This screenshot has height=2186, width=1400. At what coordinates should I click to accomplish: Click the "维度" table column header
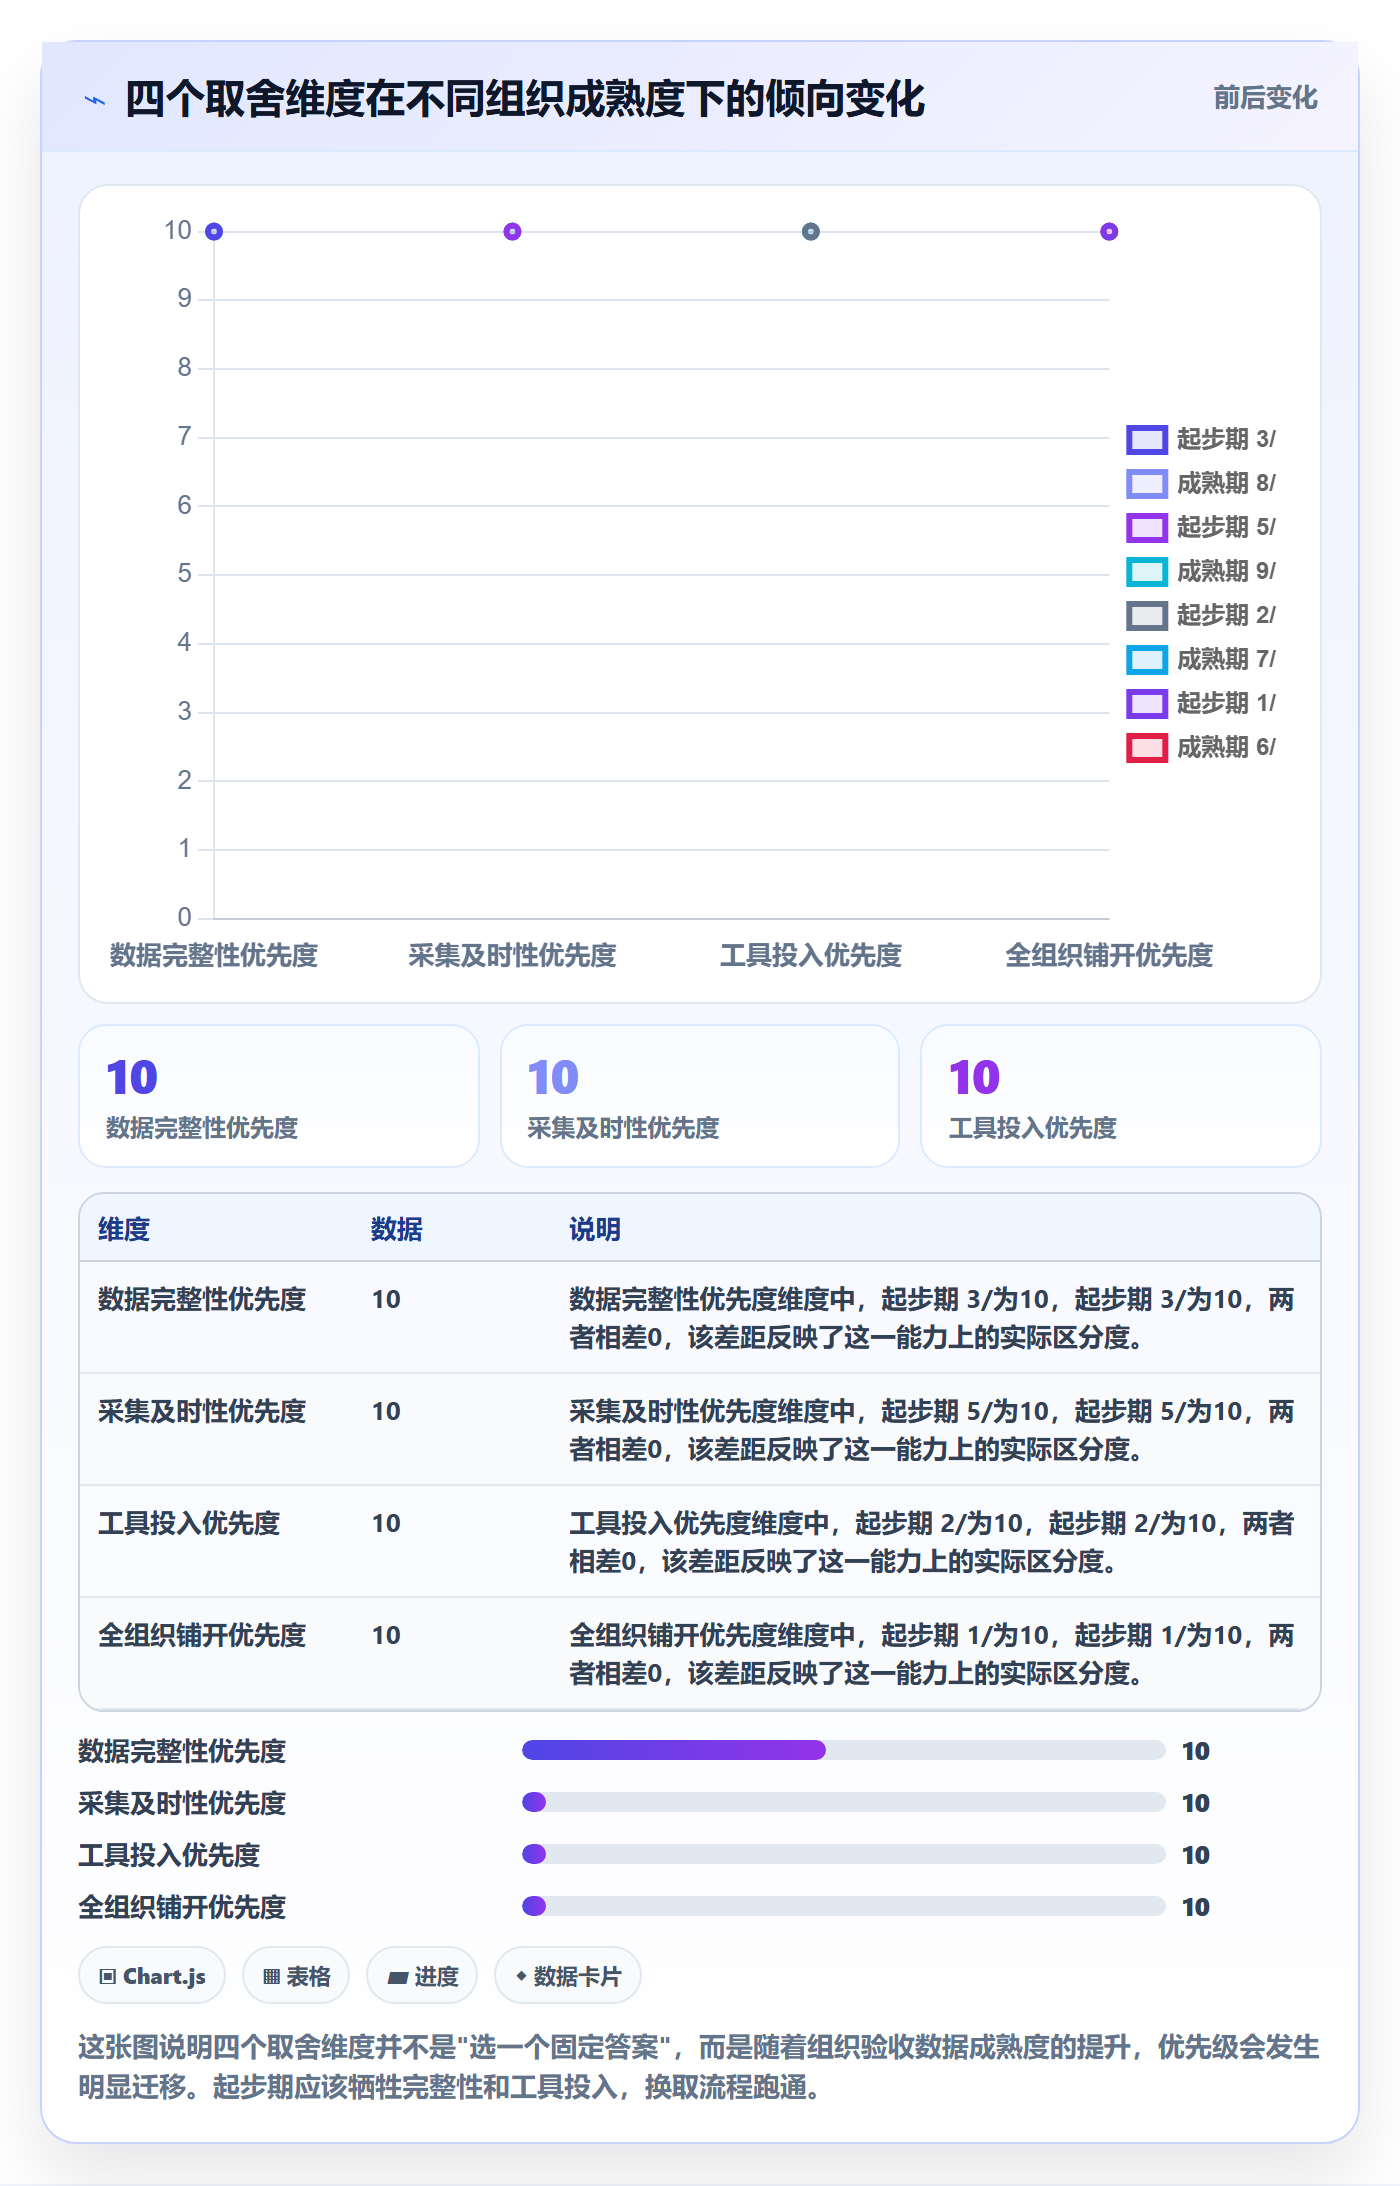point(124,1229)
